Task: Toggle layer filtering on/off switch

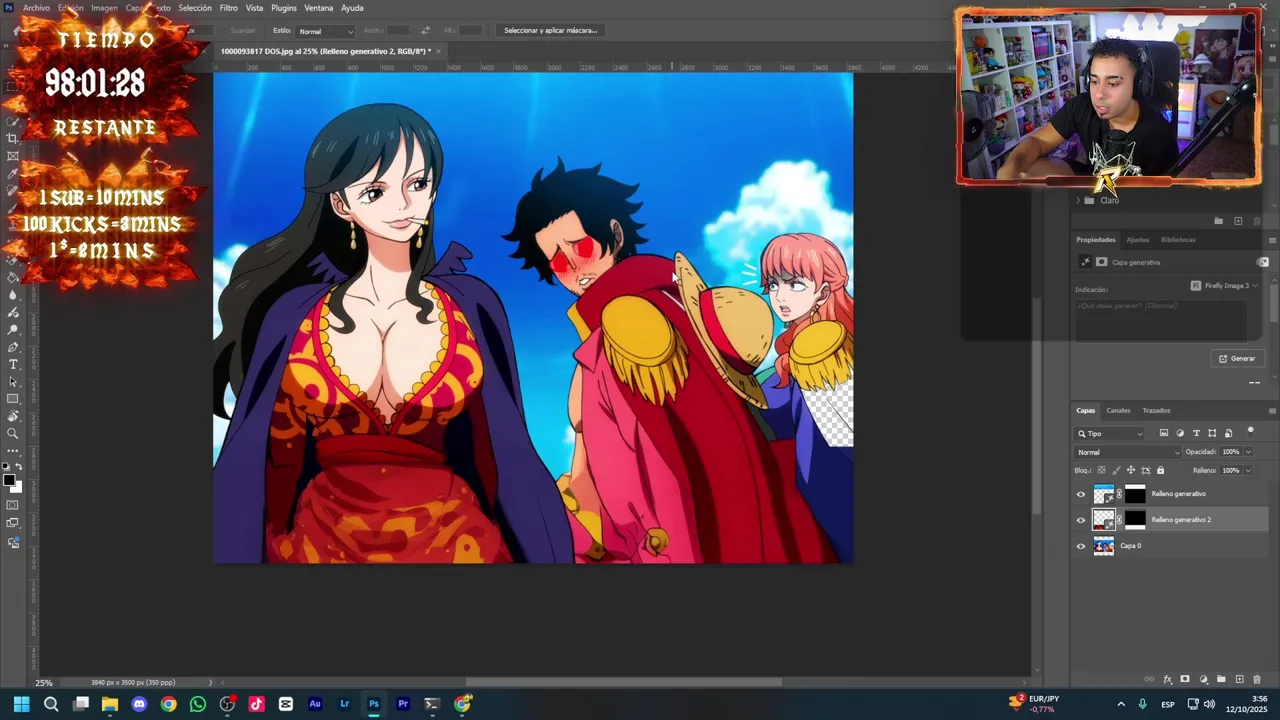Action: coord(1250,431)
